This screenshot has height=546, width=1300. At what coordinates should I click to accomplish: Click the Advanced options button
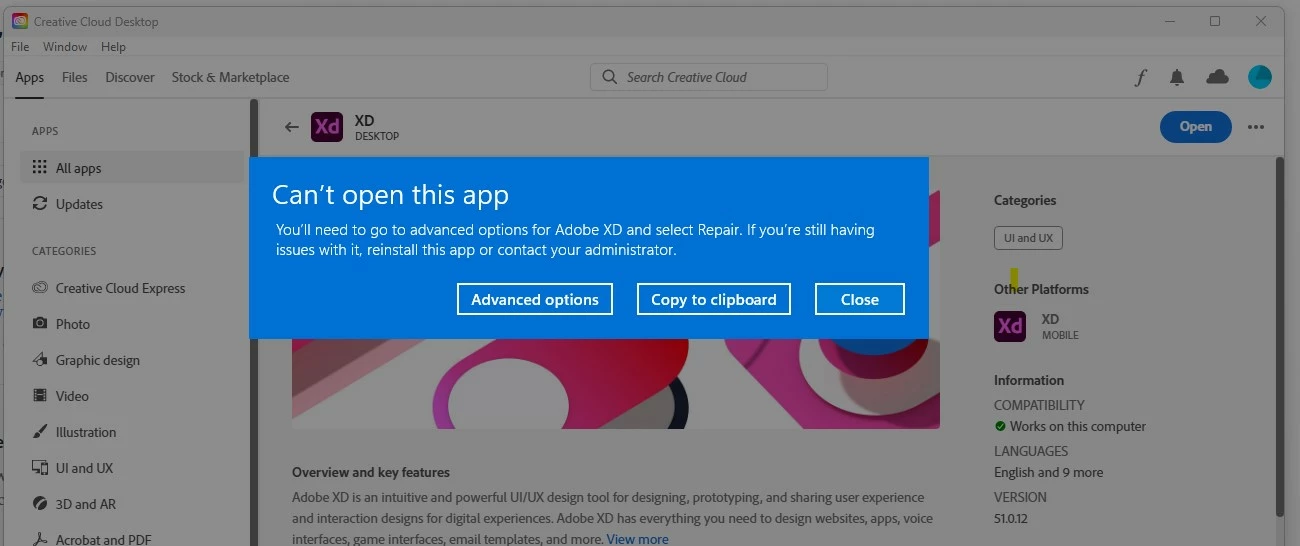click(x=535, y=299)
